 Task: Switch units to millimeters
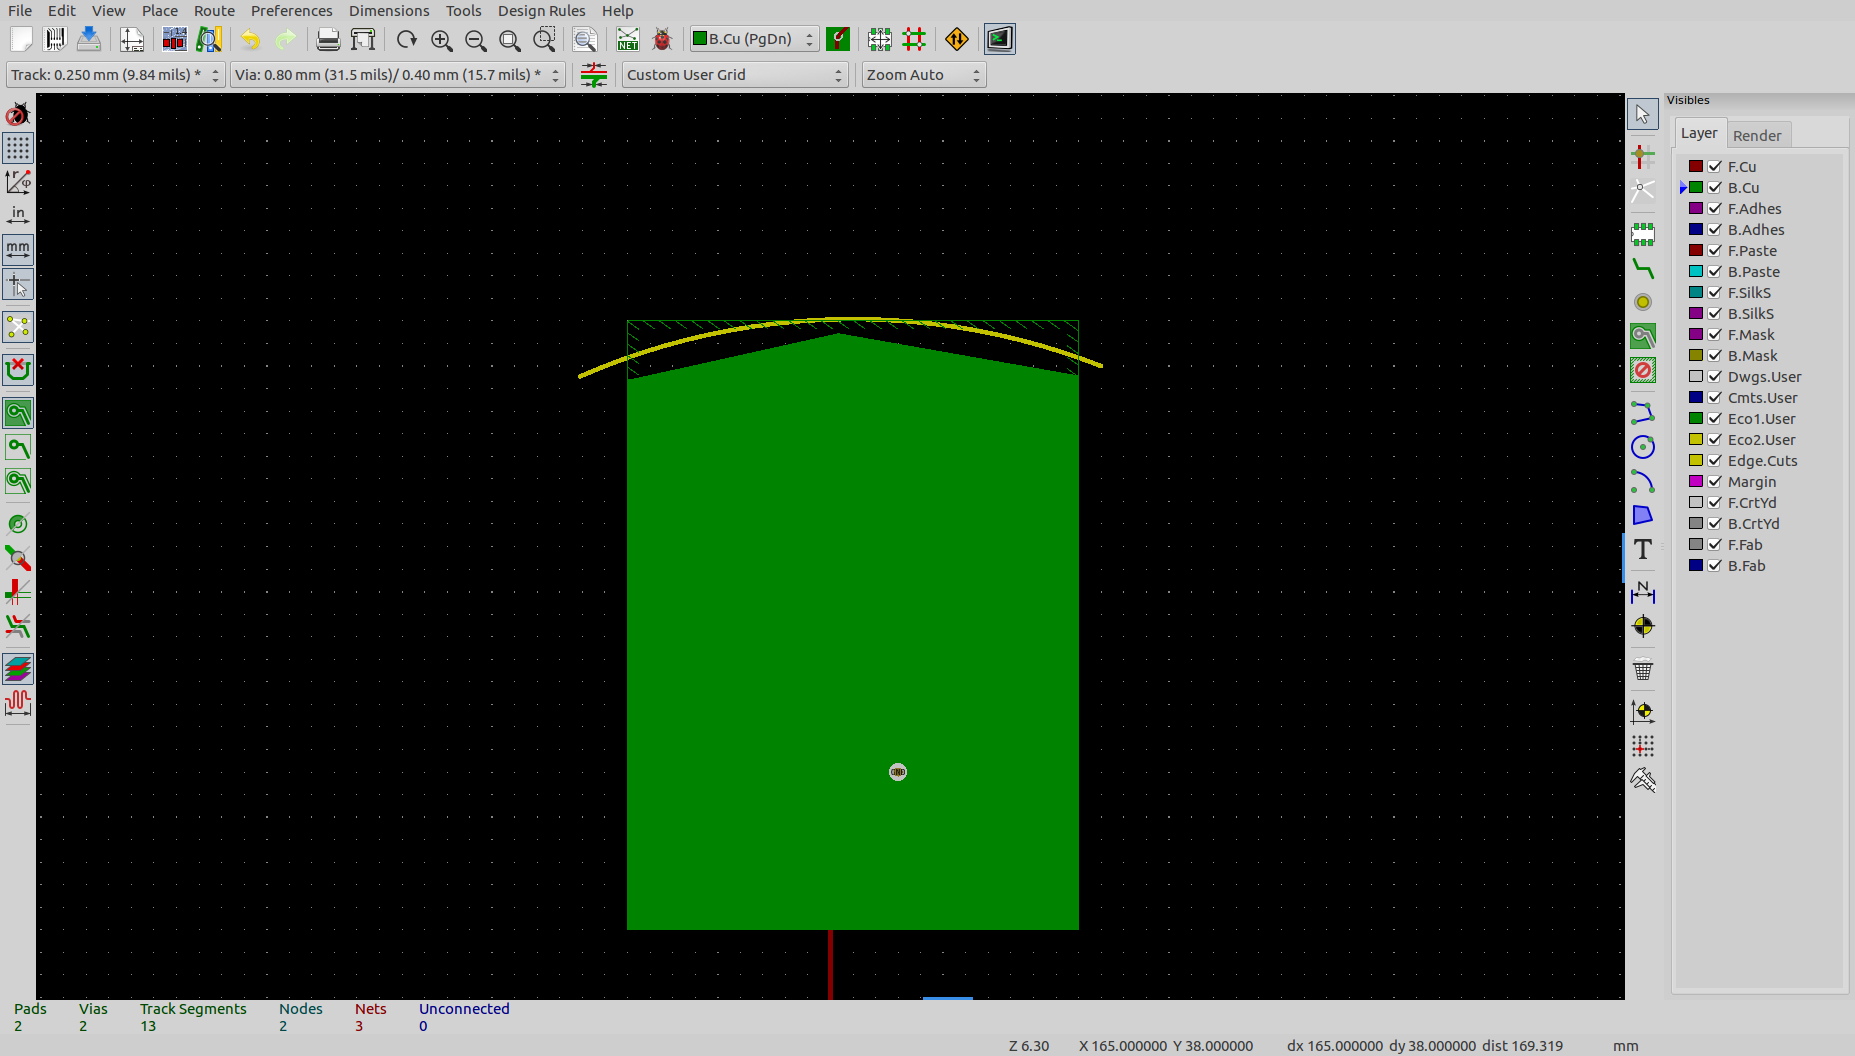tap(18, 249)
